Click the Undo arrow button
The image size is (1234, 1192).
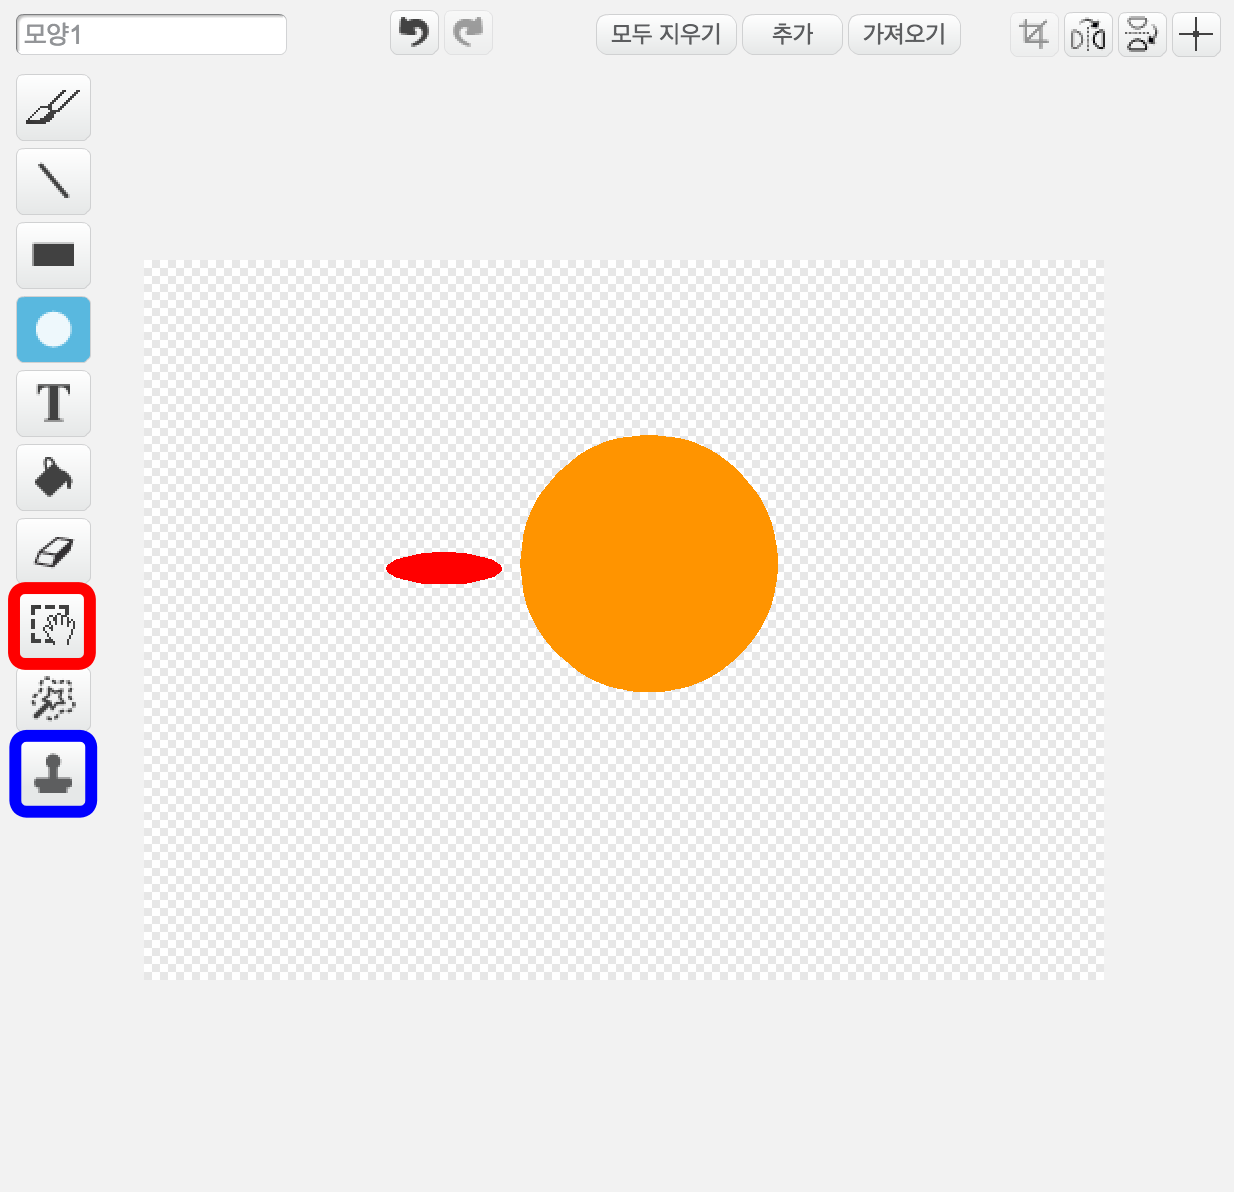pyautogui.click(x=414, y=34)
